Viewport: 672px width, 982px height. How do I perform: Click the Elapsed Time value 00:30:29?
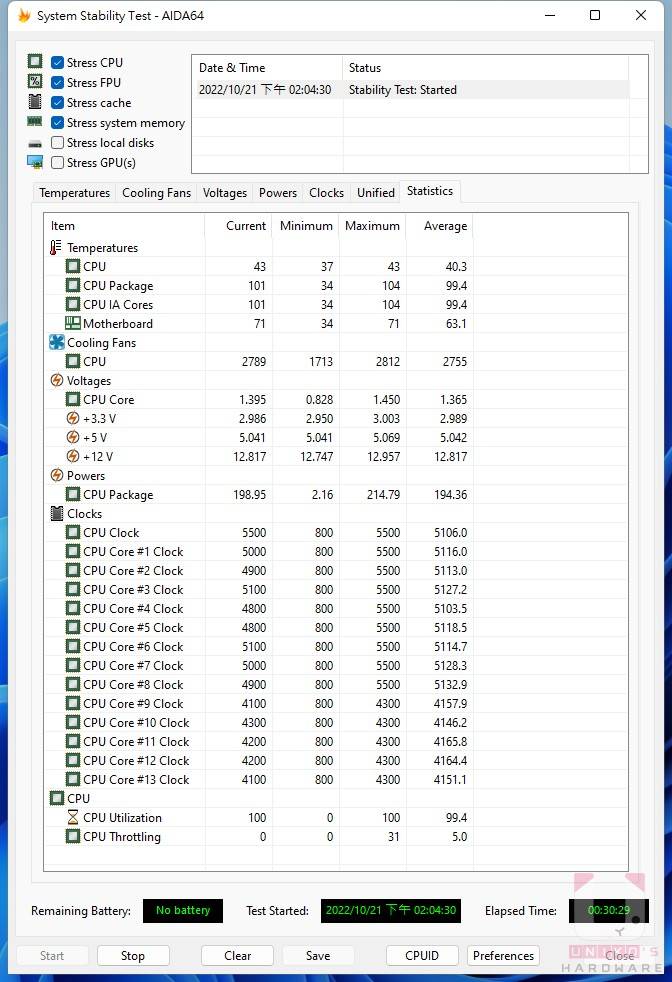(609, 911)
